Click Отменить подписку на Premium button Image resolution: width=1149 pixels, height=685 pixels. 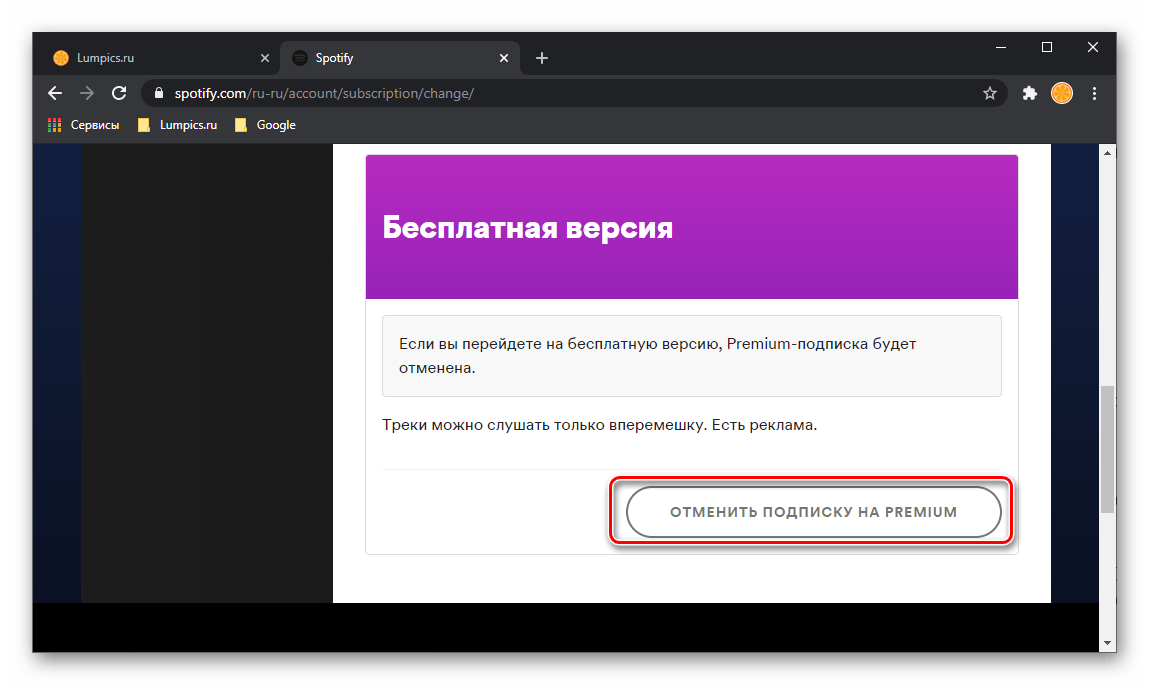click(813, 512)
